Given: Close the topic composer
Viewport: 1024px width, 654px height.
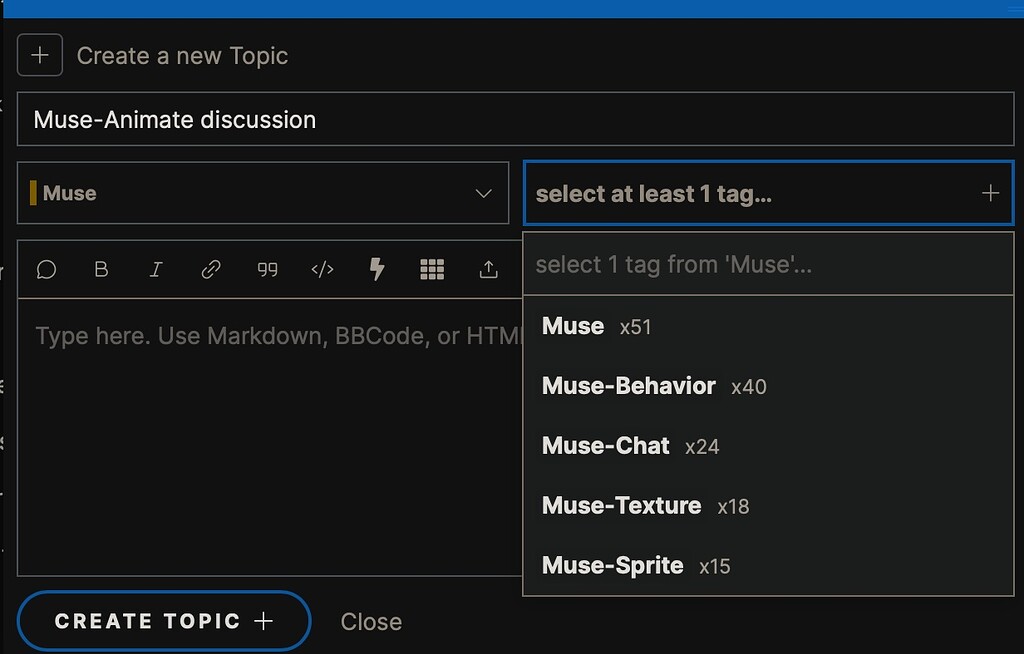Looking at the screenshot, I should click(371, 621).
